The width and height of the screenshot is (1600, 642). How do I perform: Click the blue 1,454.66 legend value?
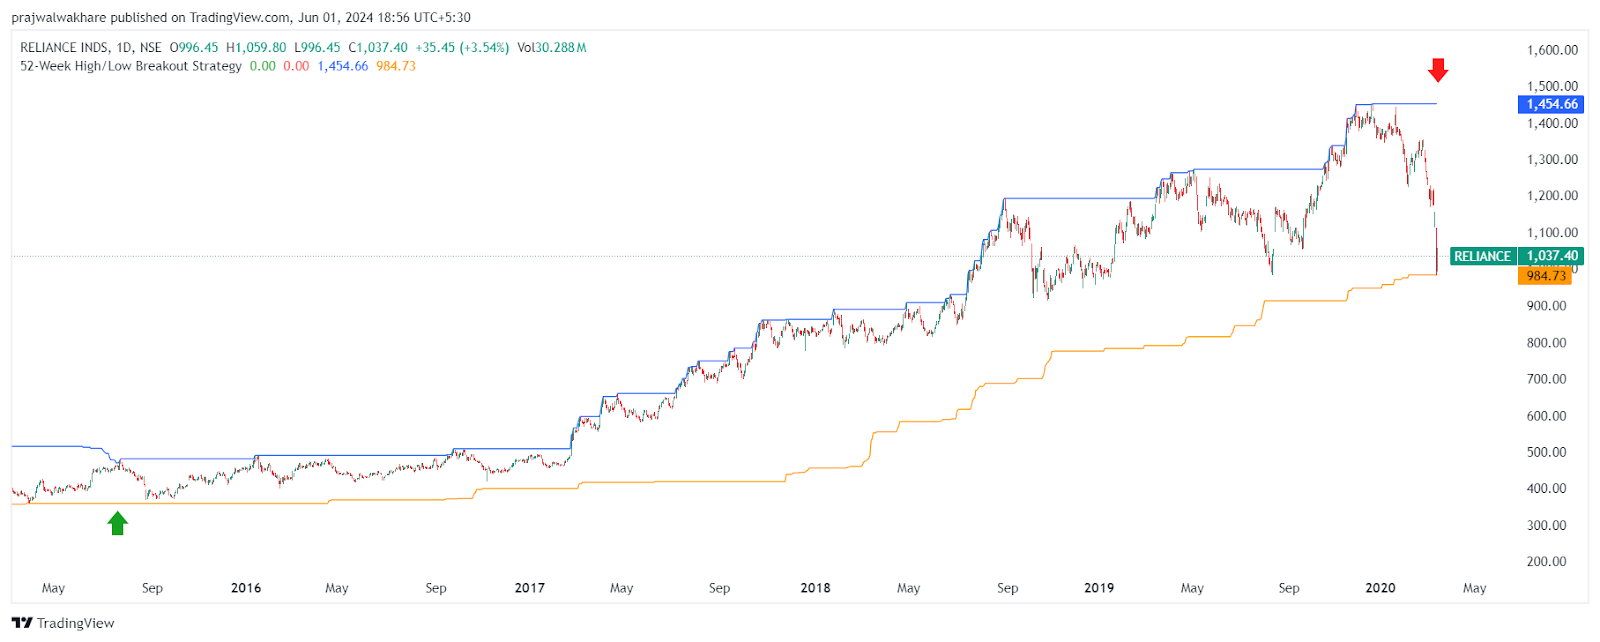coord(342,66)
